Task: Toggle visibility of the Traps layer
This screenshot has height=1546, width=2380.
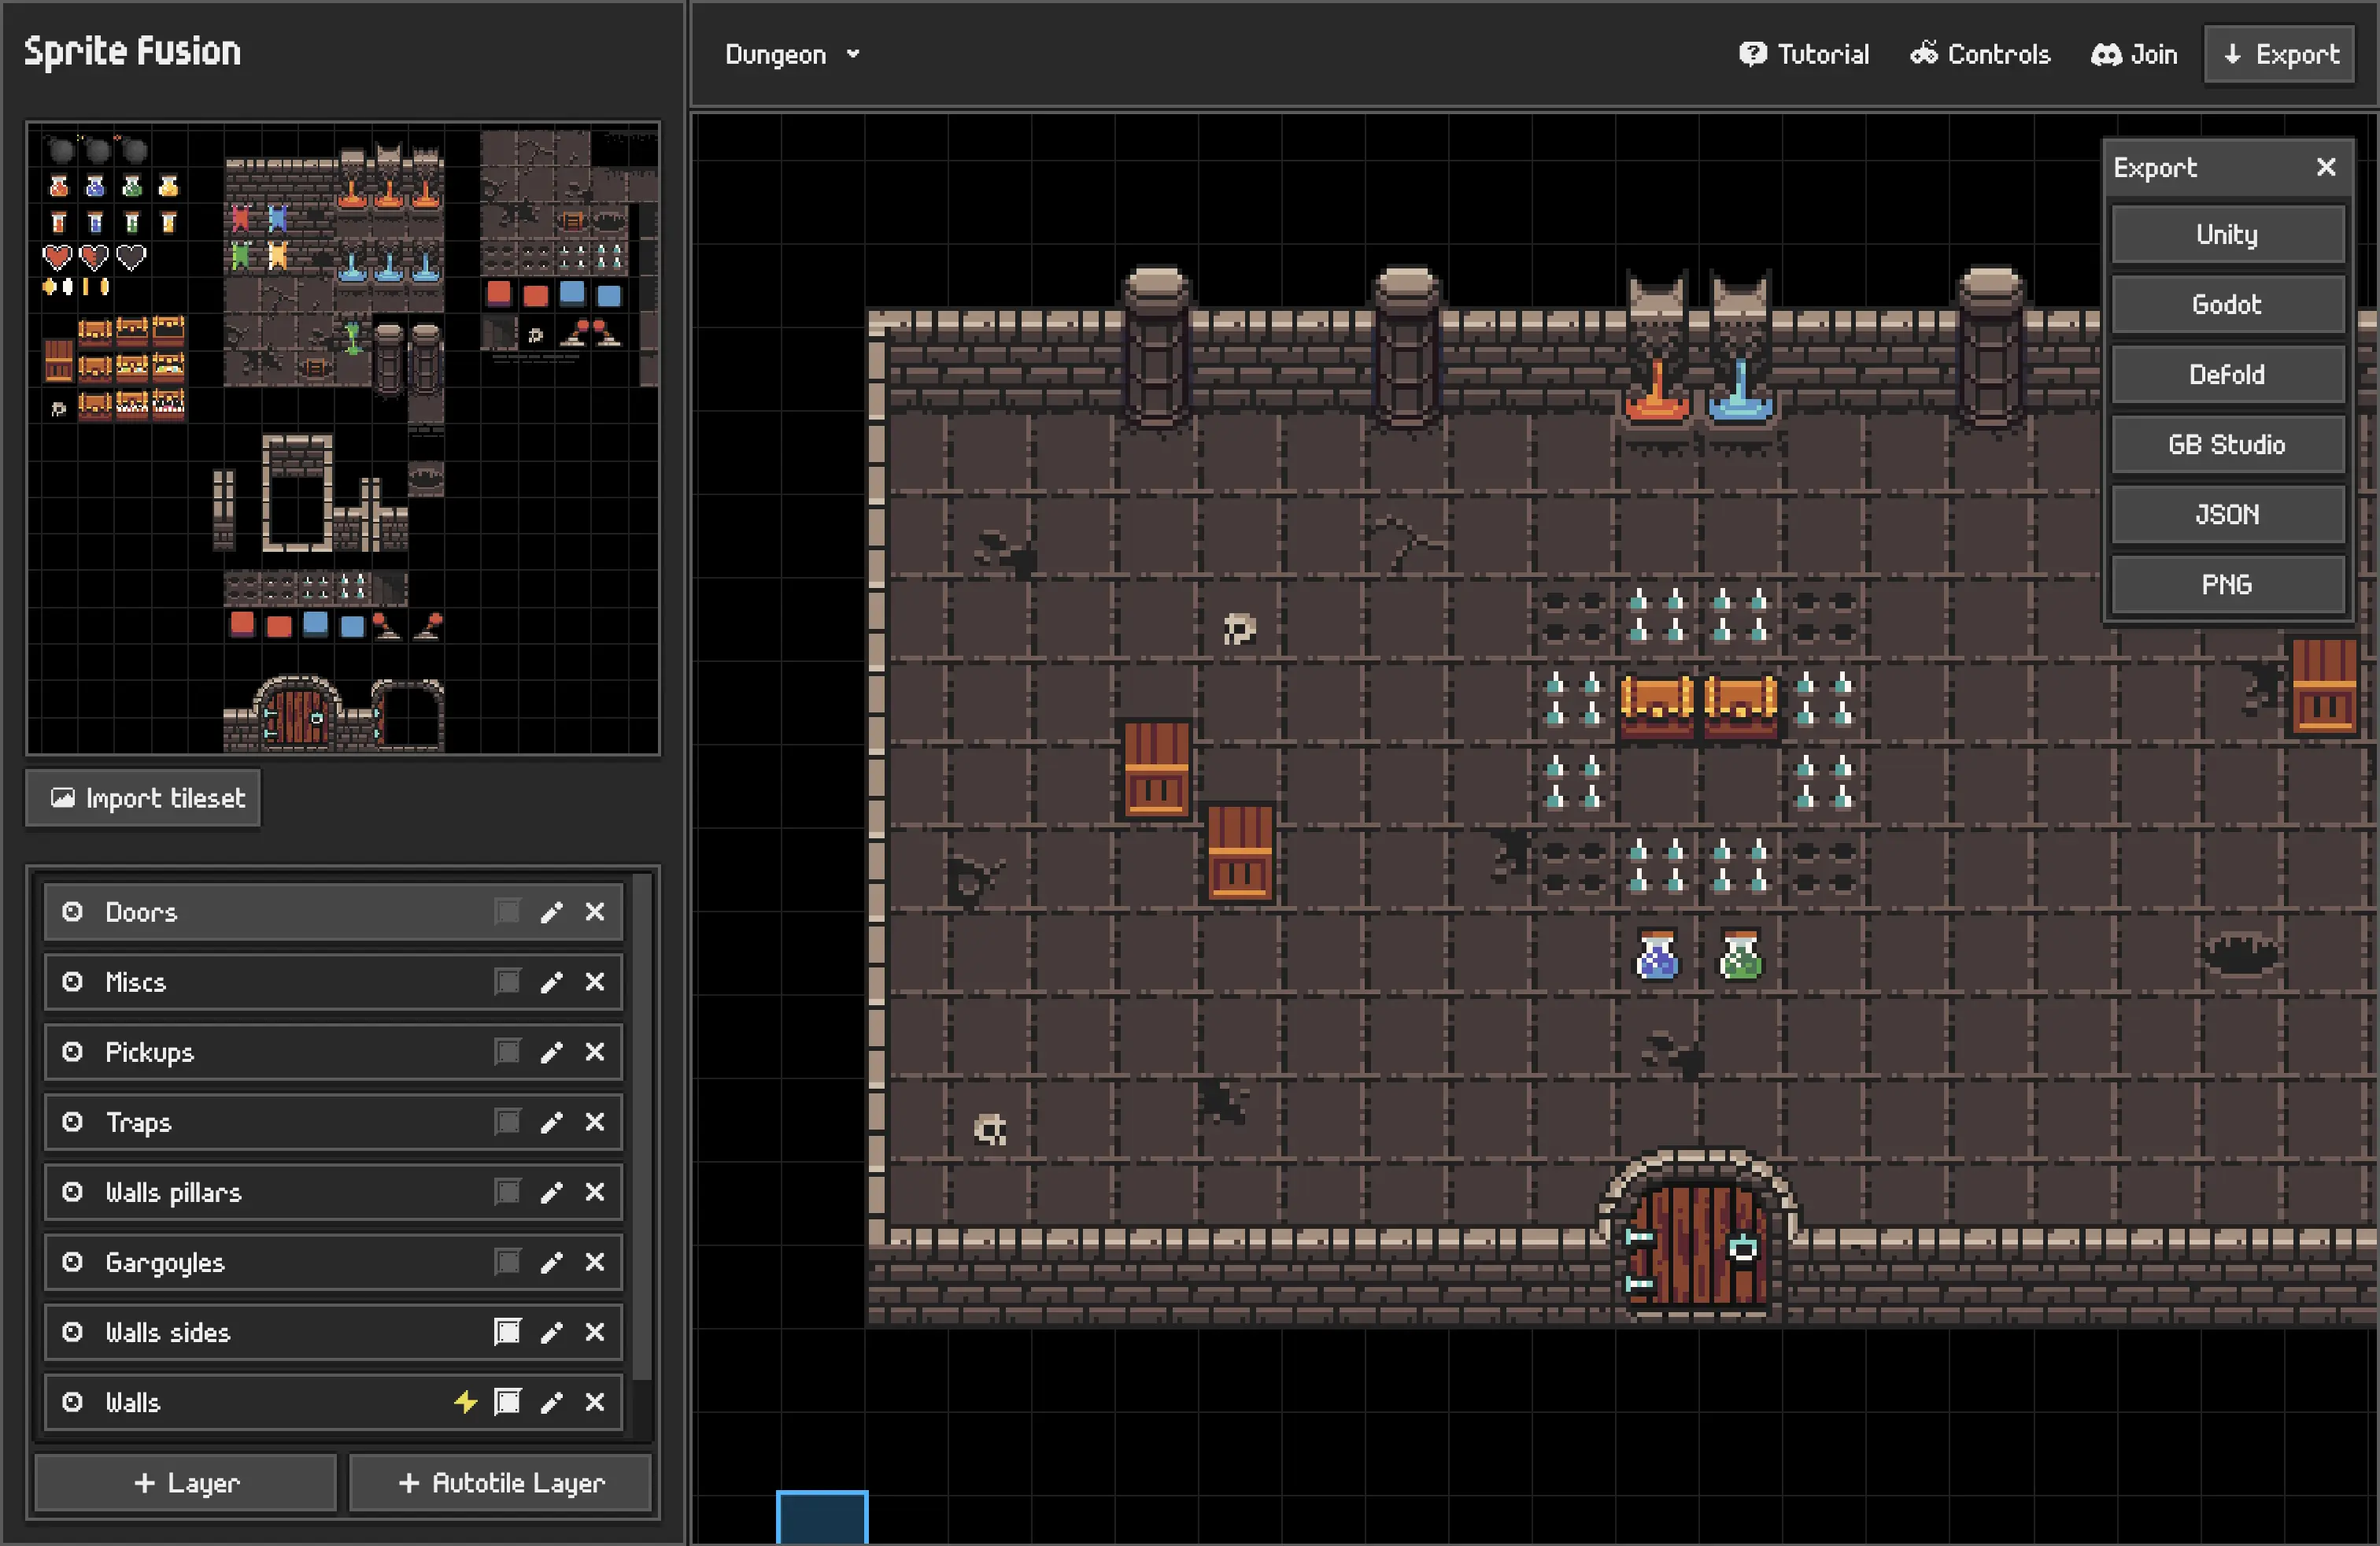Action: 72,1121
